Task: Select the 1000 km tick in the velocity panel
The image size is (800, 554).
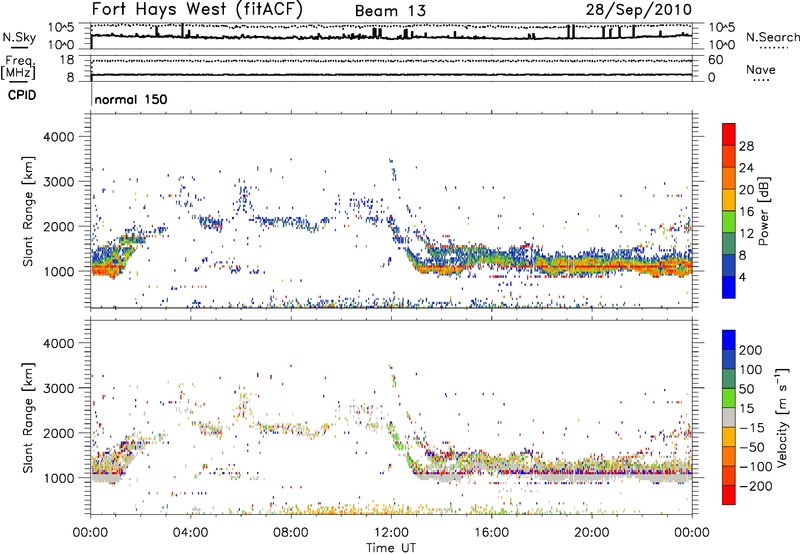Action: coord(58,478)
